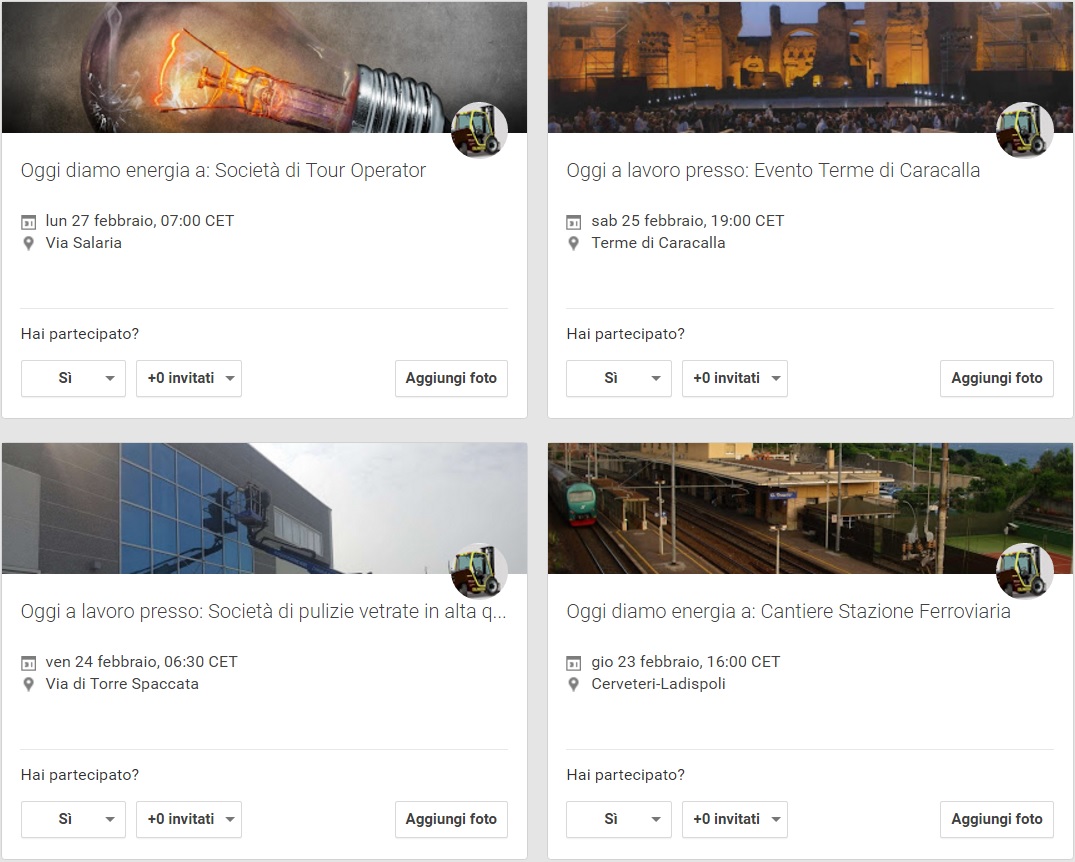Click the forklift avatar on the pulizie vetrate card
Image resolution: width=1075 pixels, height=862 pixels.
click(479, 571)
